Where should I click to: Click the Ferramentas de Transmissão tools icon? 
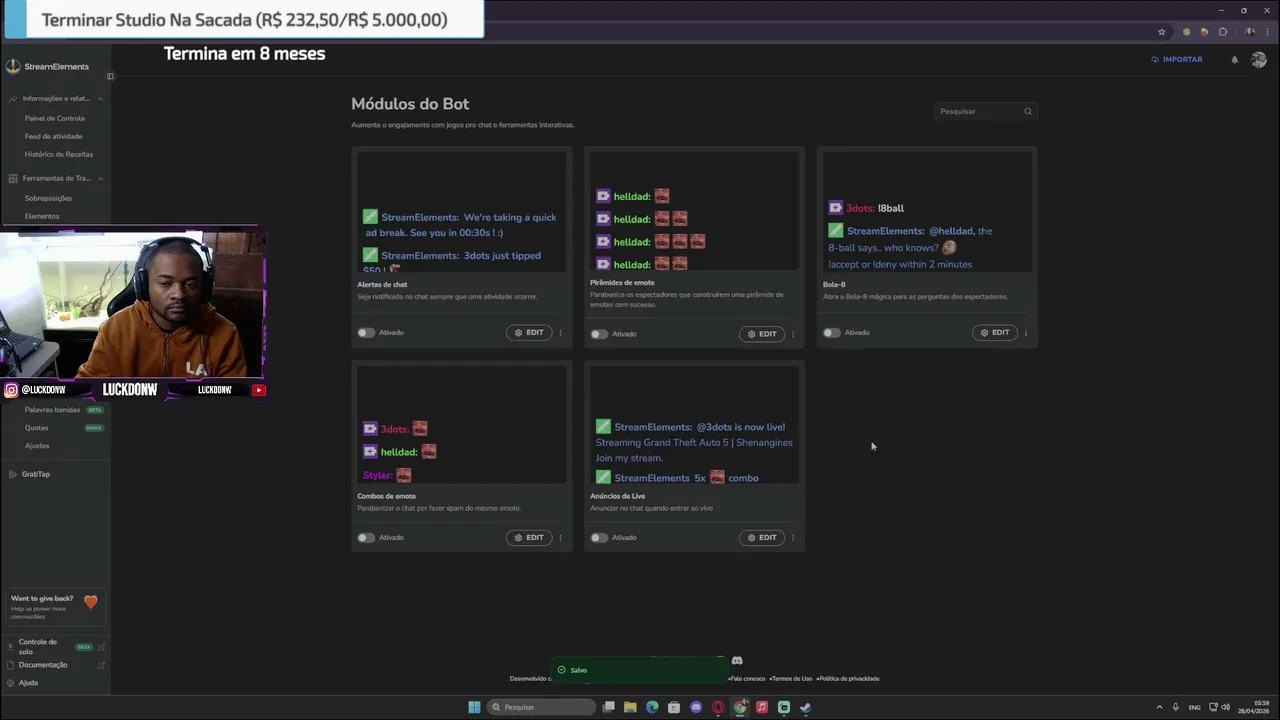[13, 178]
